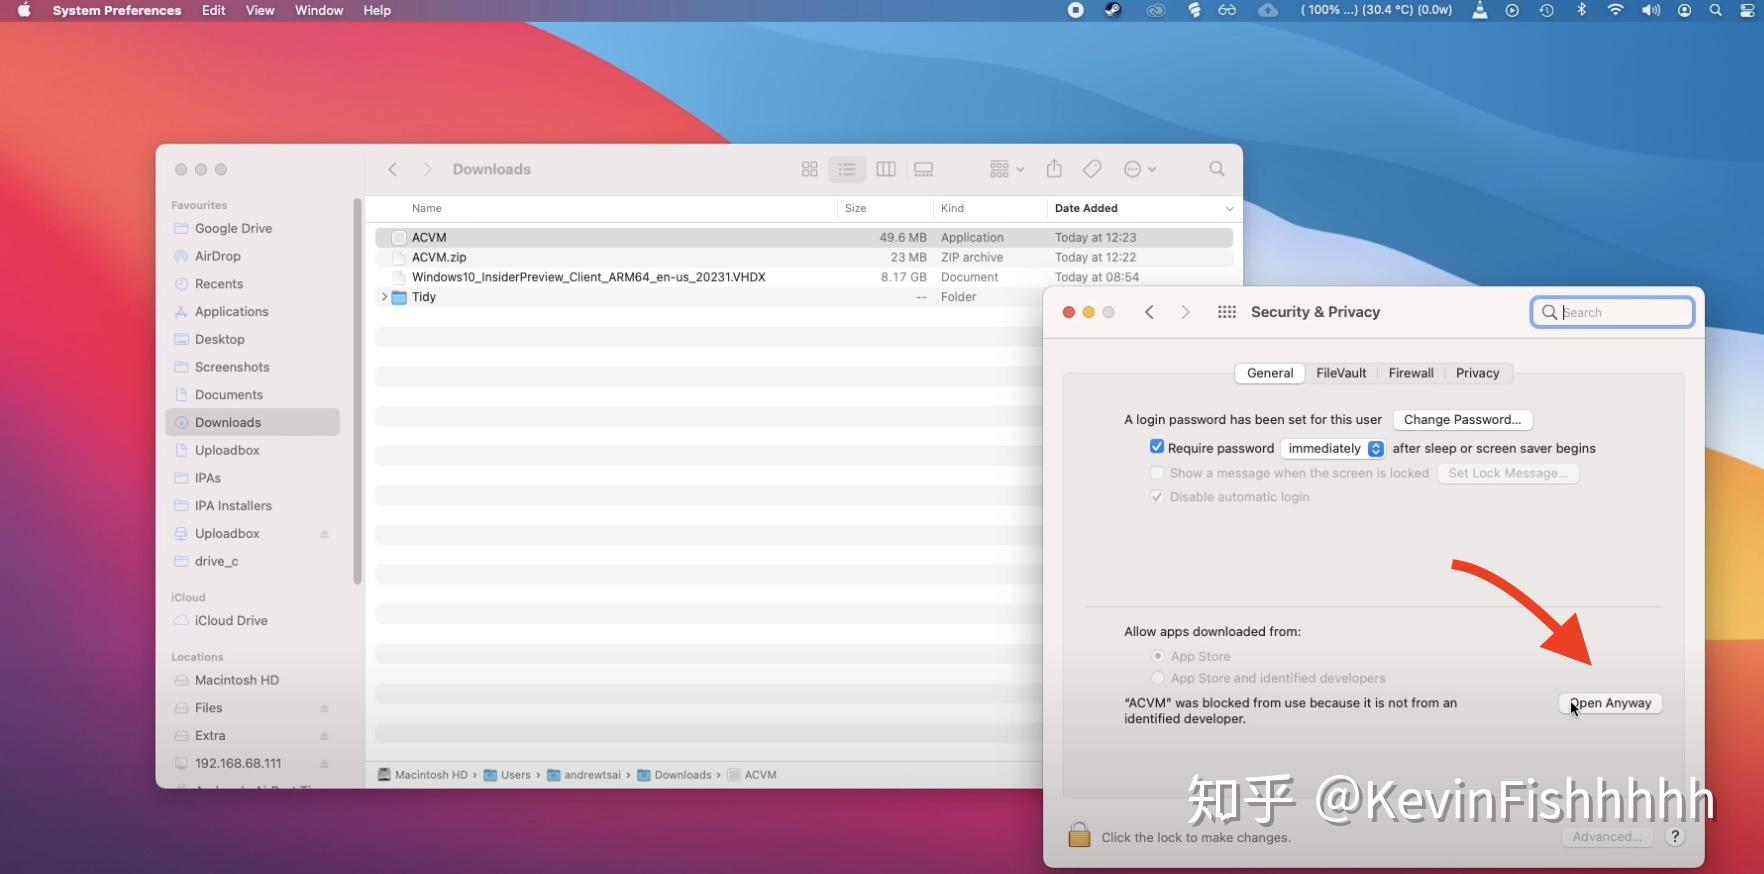Viewport: 1764px width, 874px height.
Task: Click the Wi-Fi icon in menu bar
Action: 1615,10
